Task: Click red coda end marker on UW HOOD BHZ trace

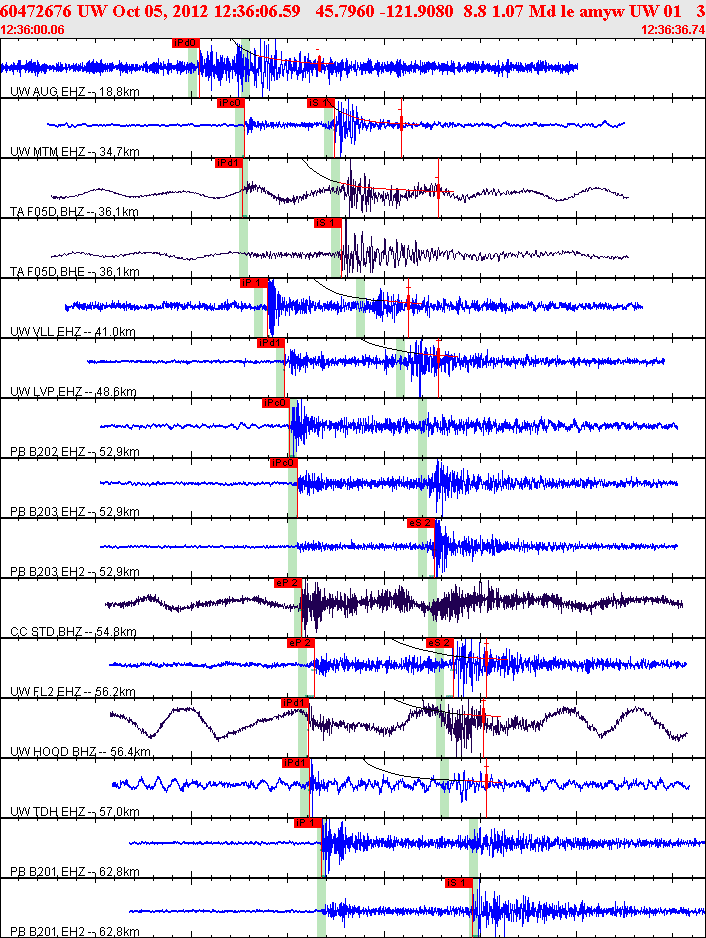Action: (x=483, y=715)
